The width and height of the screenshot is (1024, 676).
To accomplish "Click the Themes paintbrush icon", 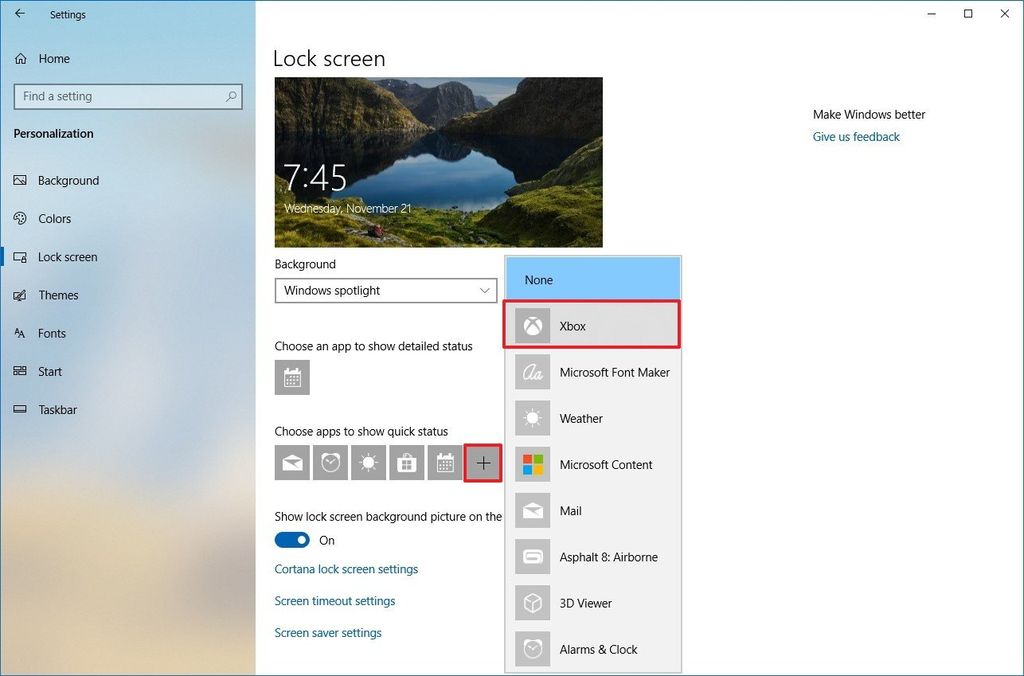I will click(22, 295).
